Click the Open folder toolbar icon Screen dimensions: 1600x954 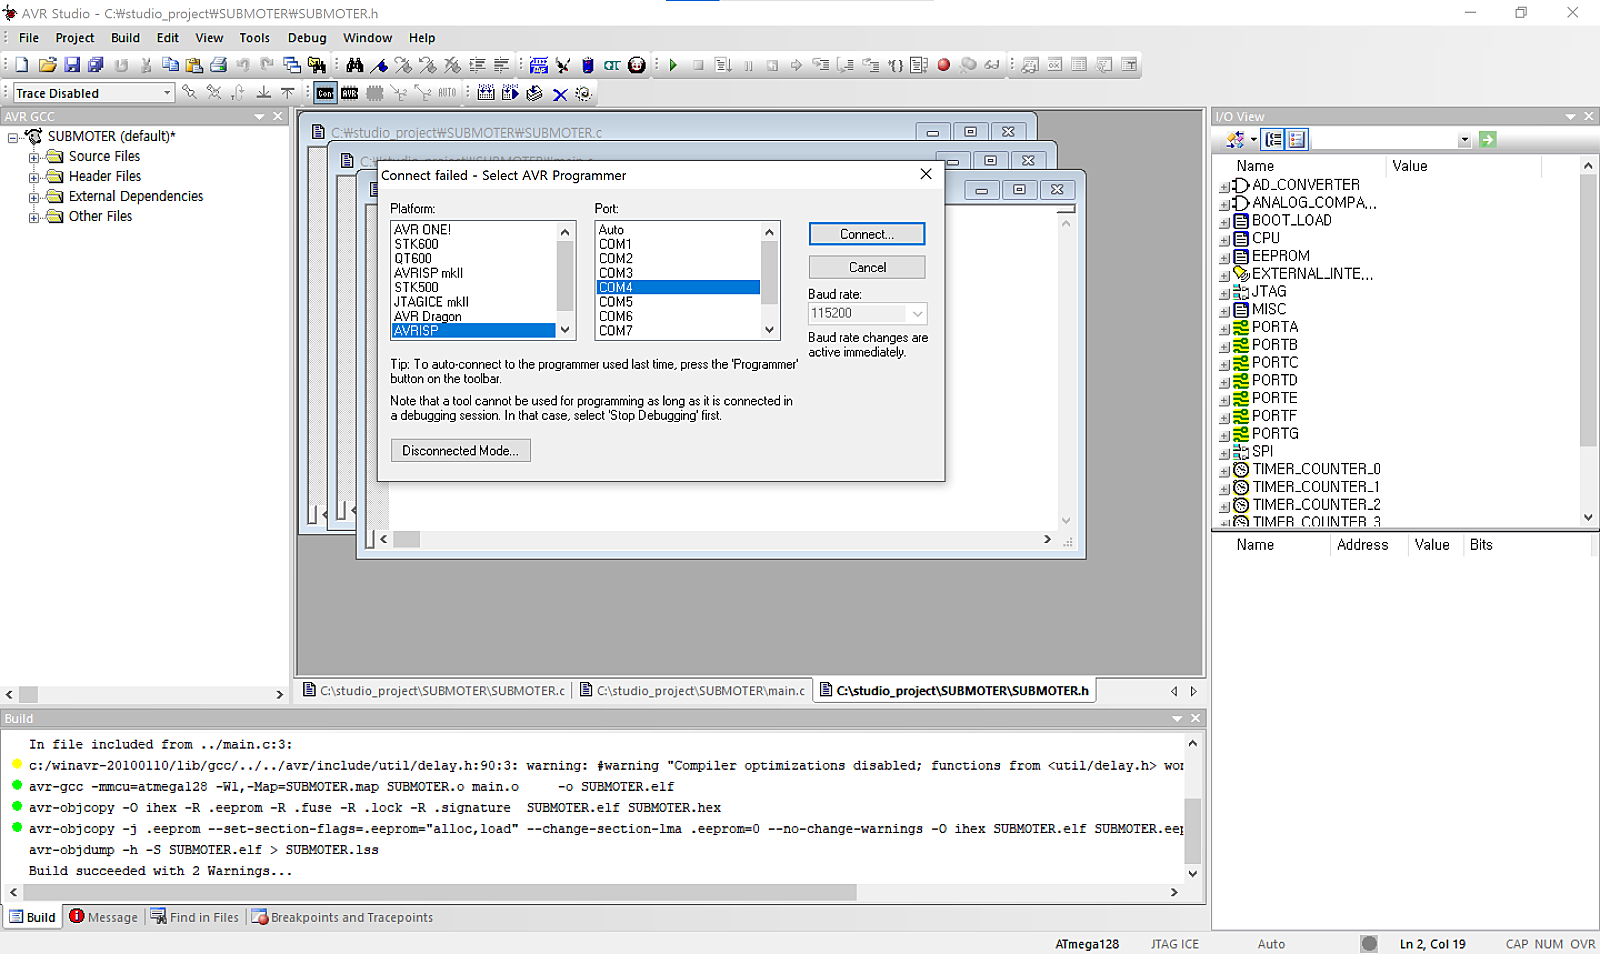pos(47,65)
